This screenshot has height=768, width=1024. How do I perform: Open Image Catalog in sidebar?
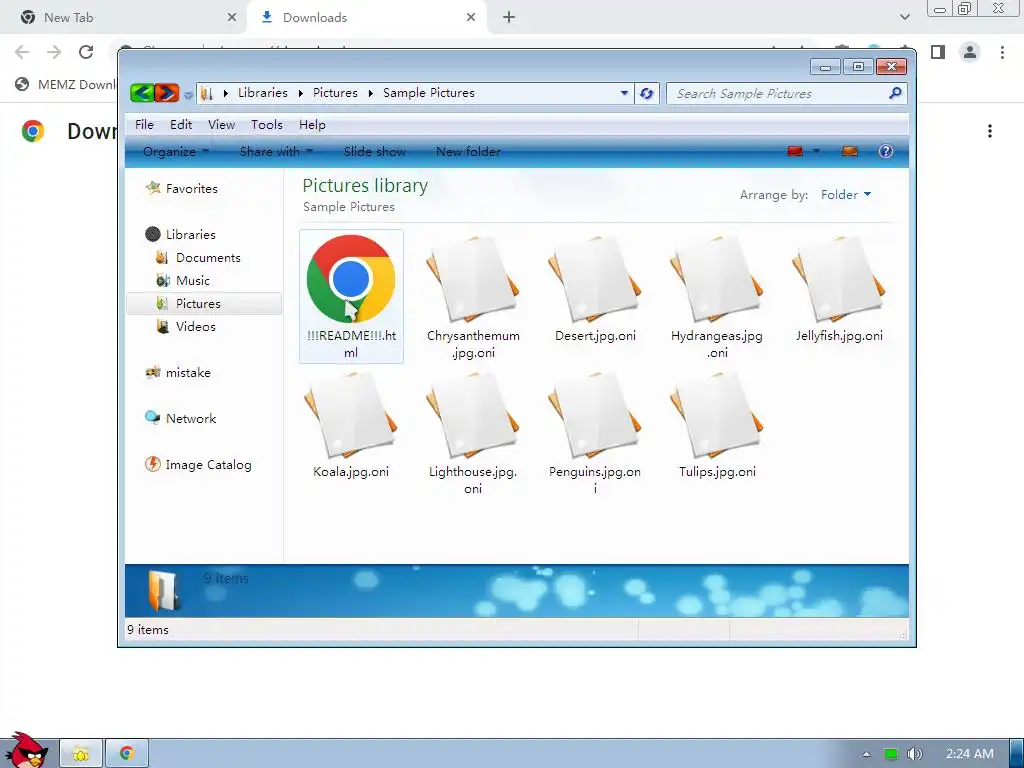click(208, 465)
